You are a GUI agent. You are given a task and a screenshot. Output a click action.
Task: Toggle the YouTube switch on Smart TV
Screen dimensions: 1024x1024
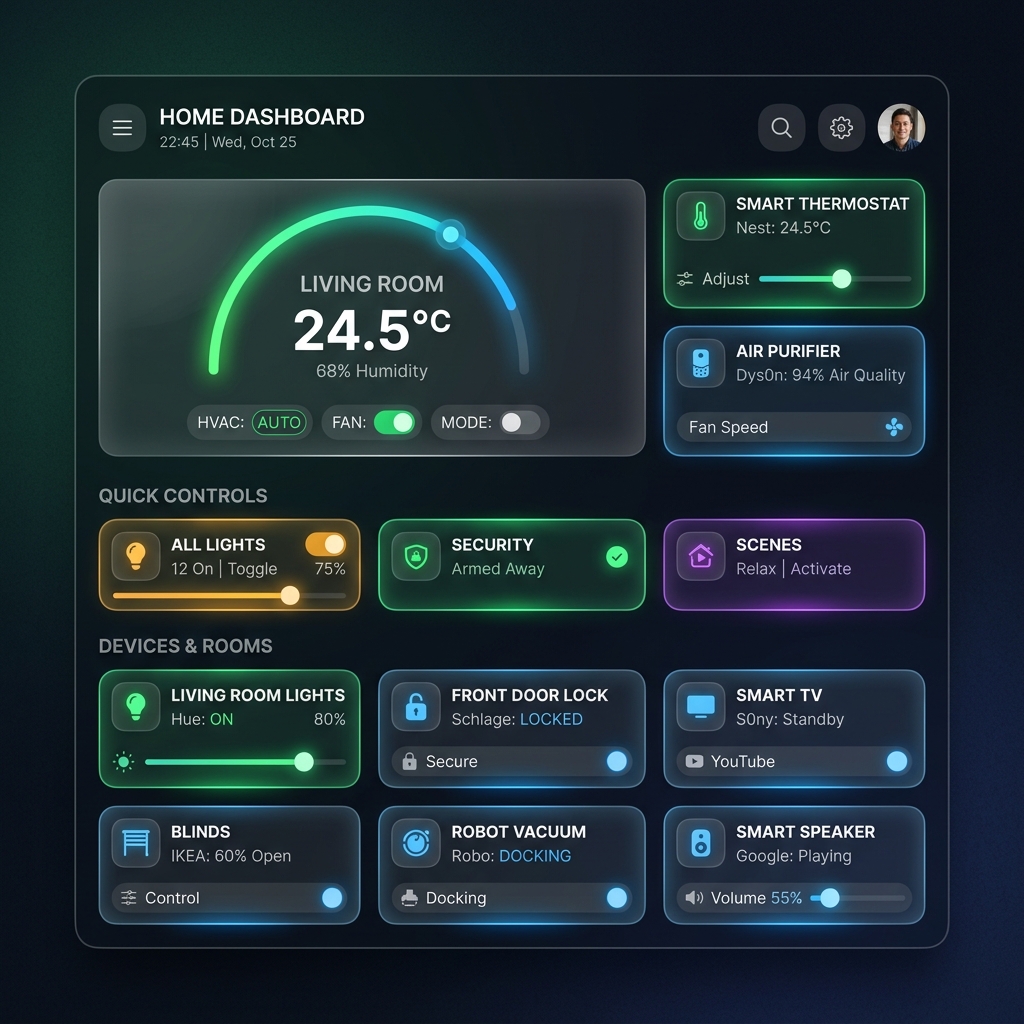(897, 761)
